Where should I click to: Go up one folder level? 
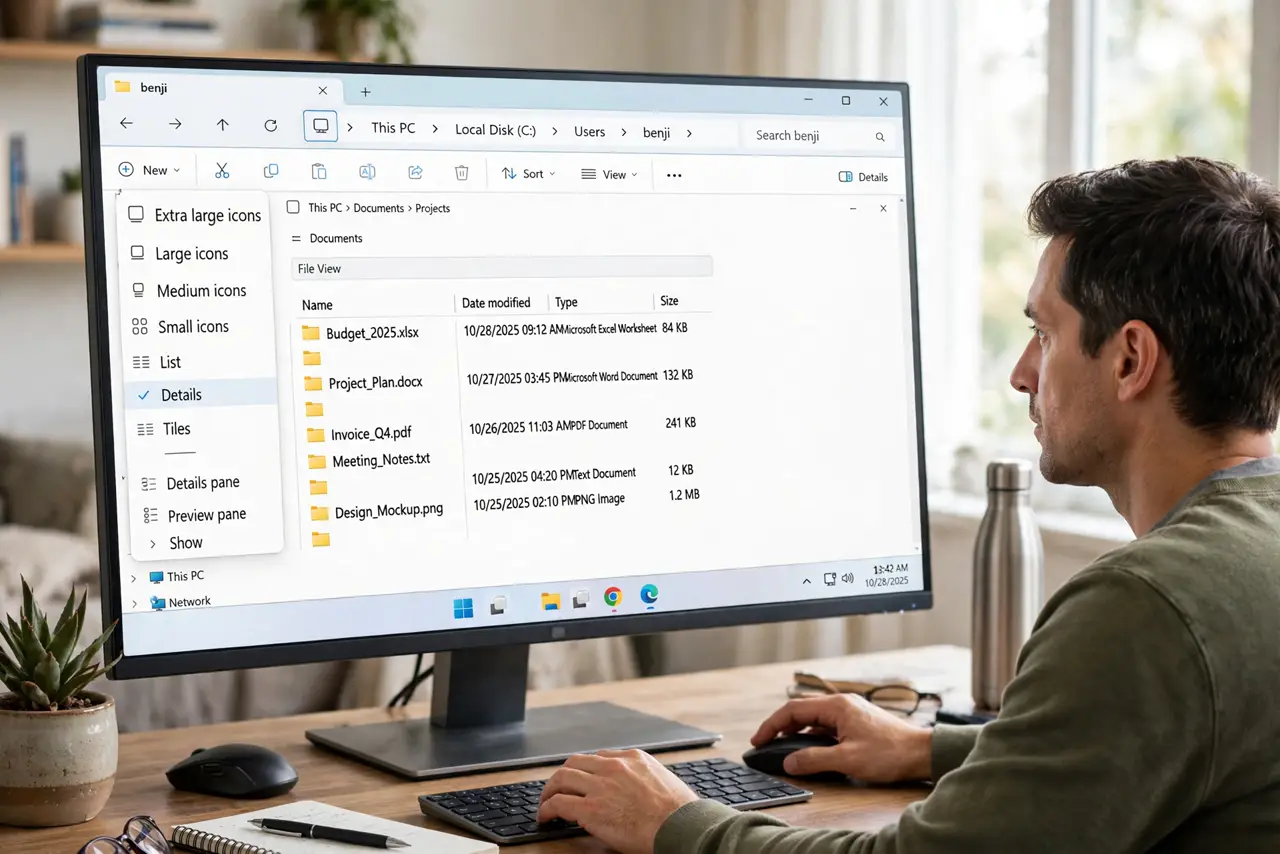pyautogui.click(x=222, y=125)
